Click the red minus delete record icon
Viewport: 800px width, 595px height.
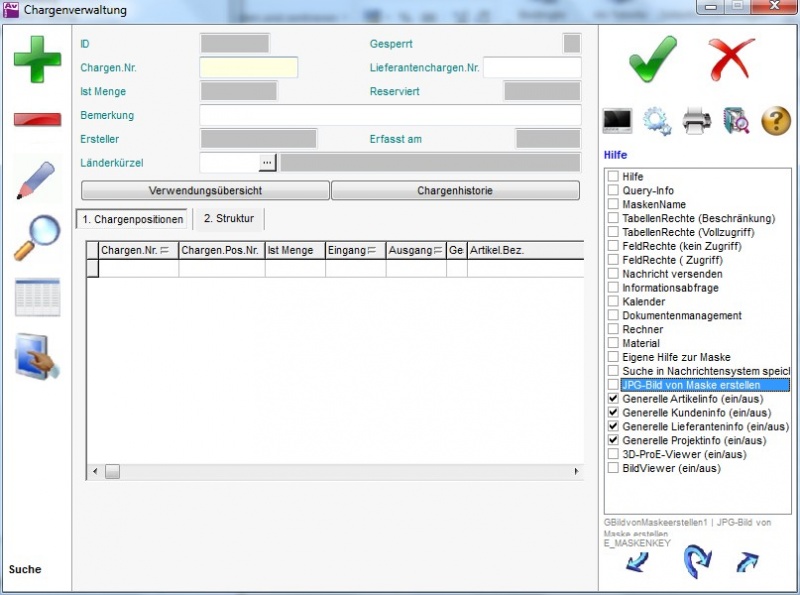(x=37, y=120)
